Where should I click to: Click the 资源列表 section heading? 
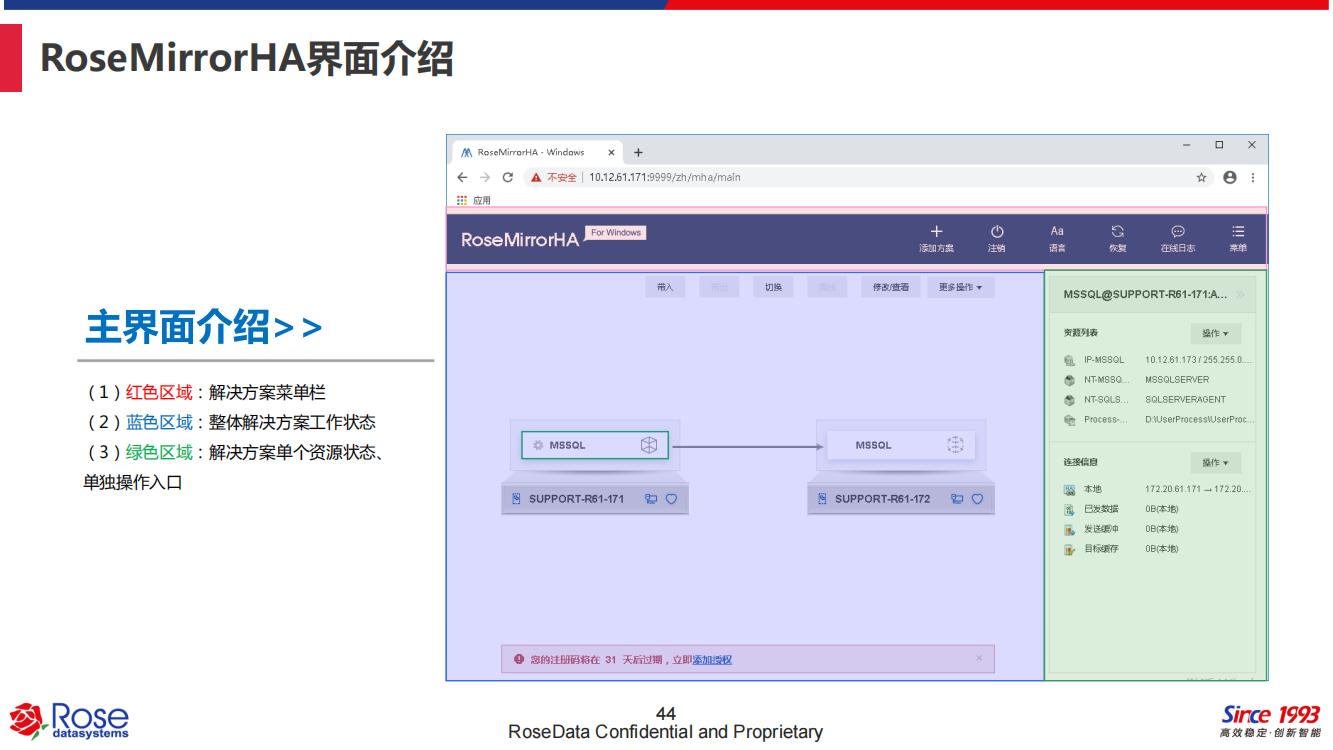[x=1080, y=333]
